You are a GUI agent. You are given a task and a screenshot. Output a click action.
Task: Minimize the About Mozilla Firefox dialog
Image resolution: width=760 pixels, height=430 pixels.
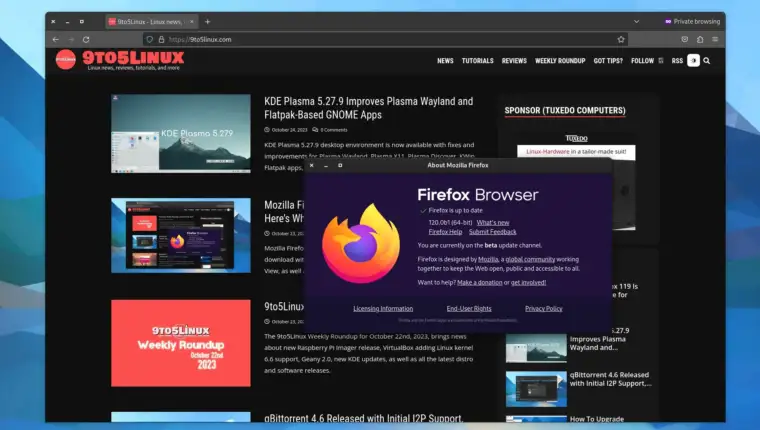326,165
